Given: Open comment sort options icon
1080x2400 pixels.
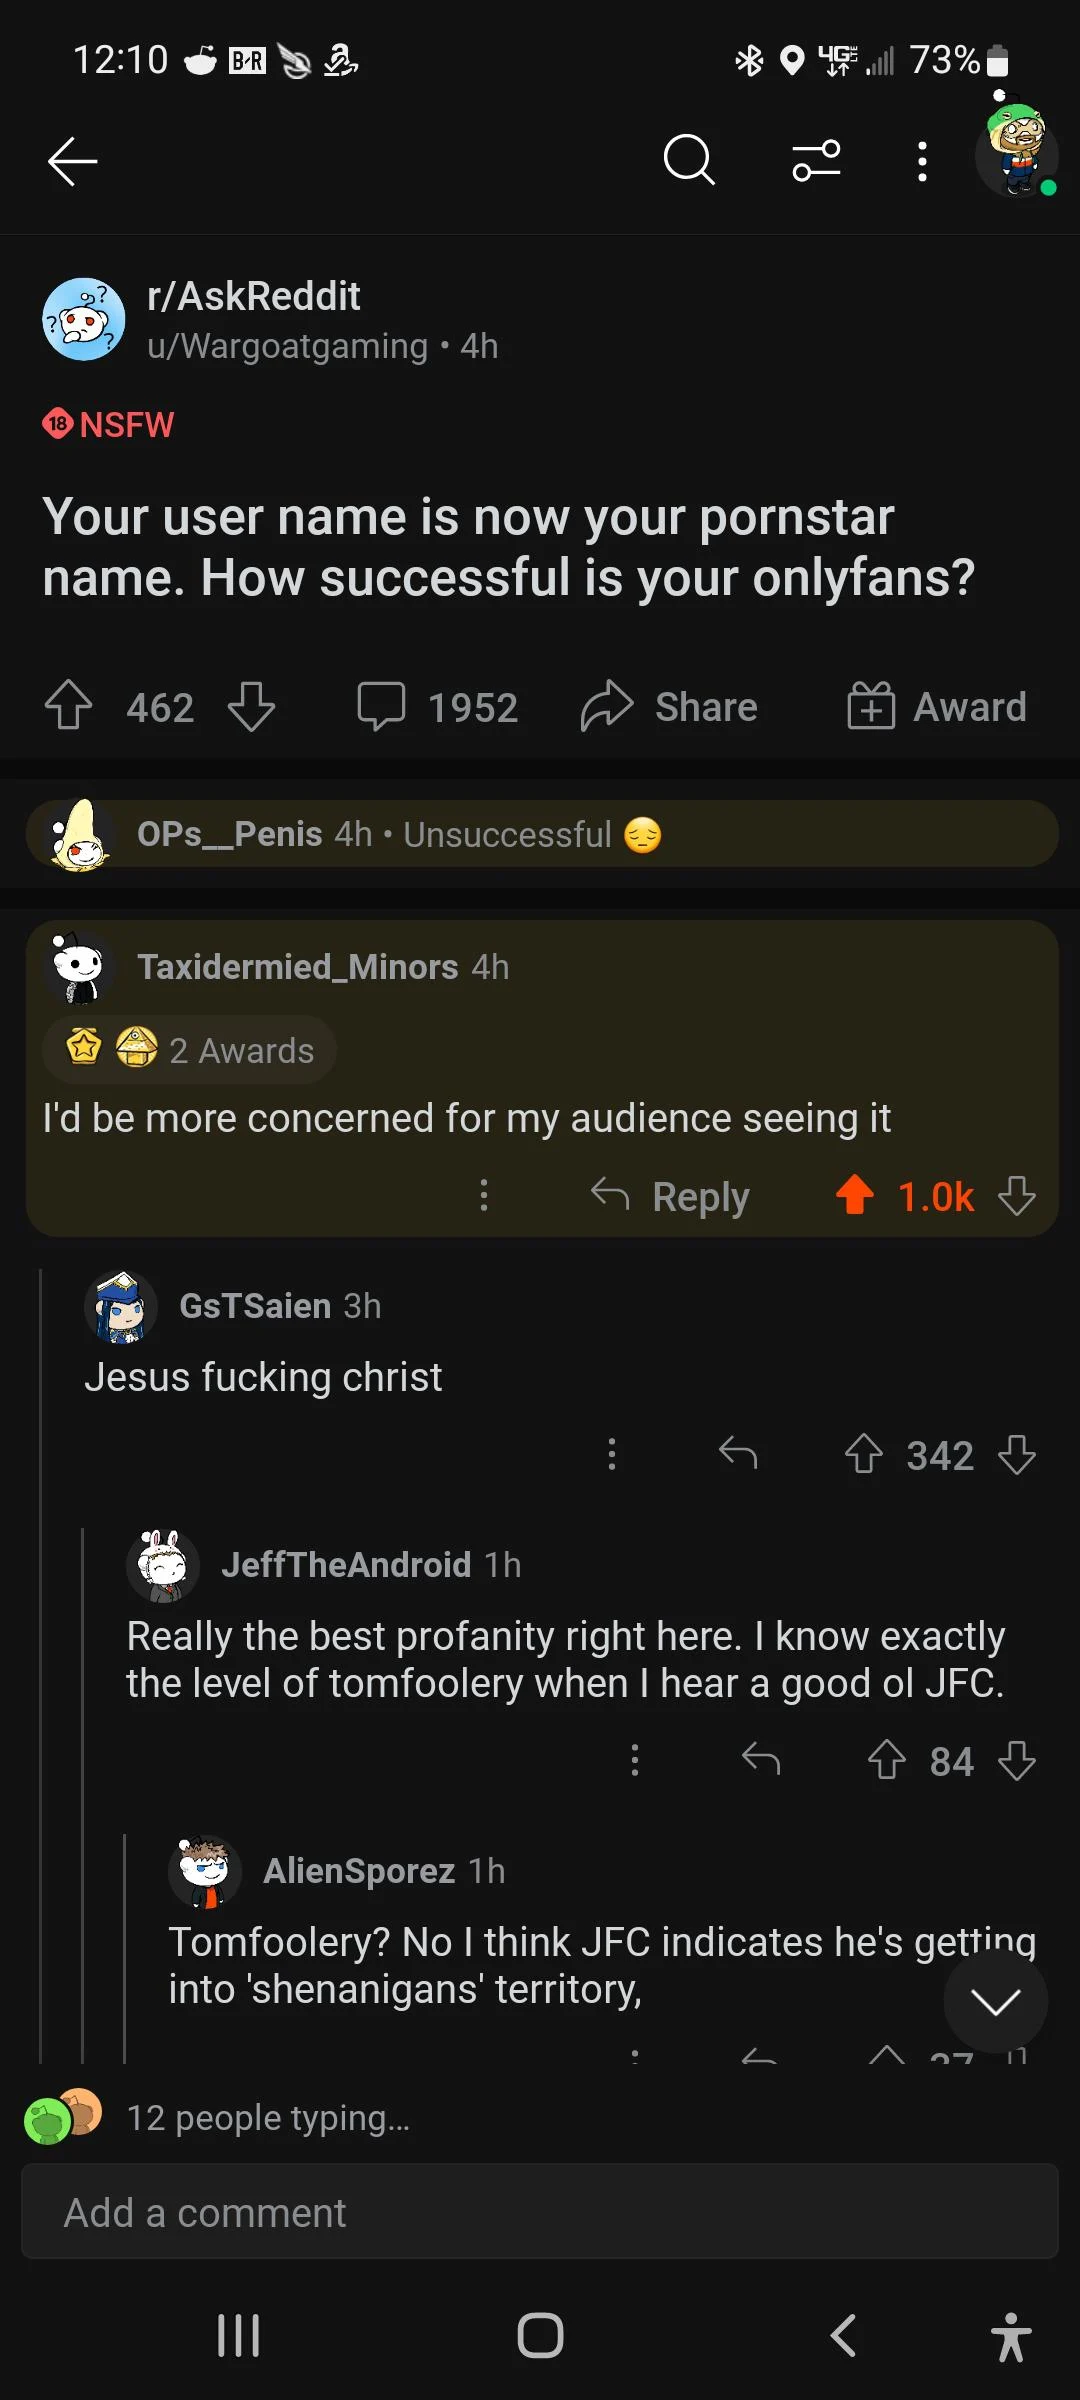Looking at the screenshot, I should [x=816, y=161].
